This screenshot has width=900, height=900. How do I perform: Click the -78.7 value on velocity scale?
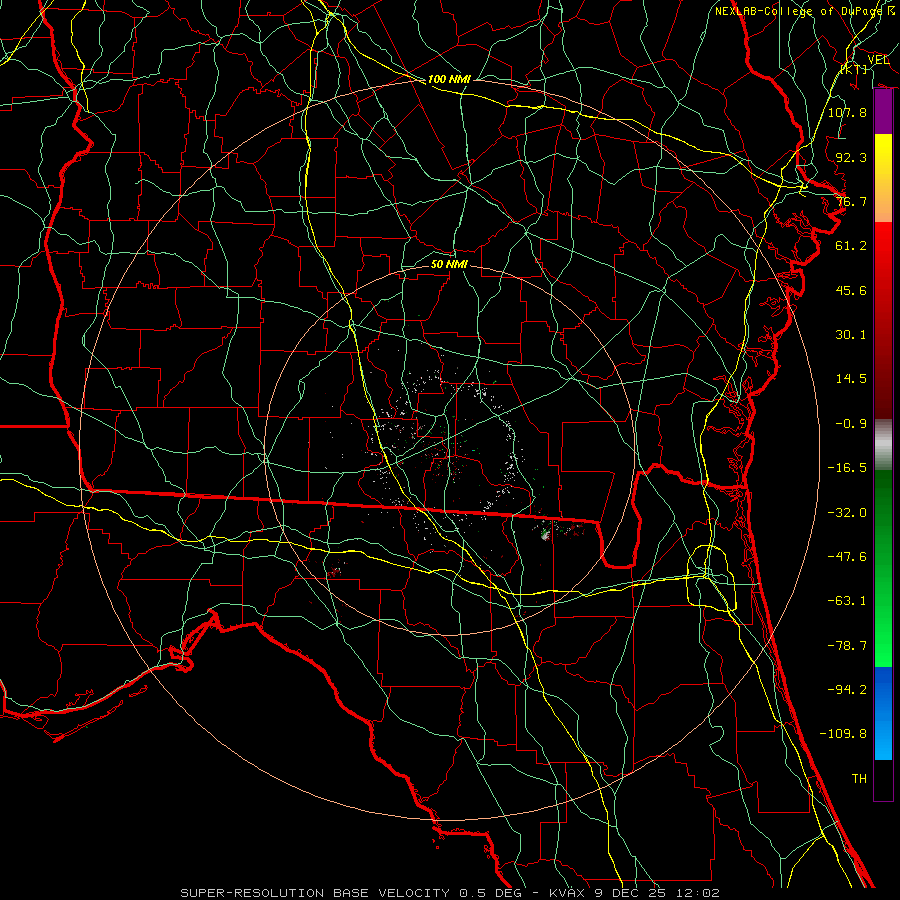click(847, 646)
